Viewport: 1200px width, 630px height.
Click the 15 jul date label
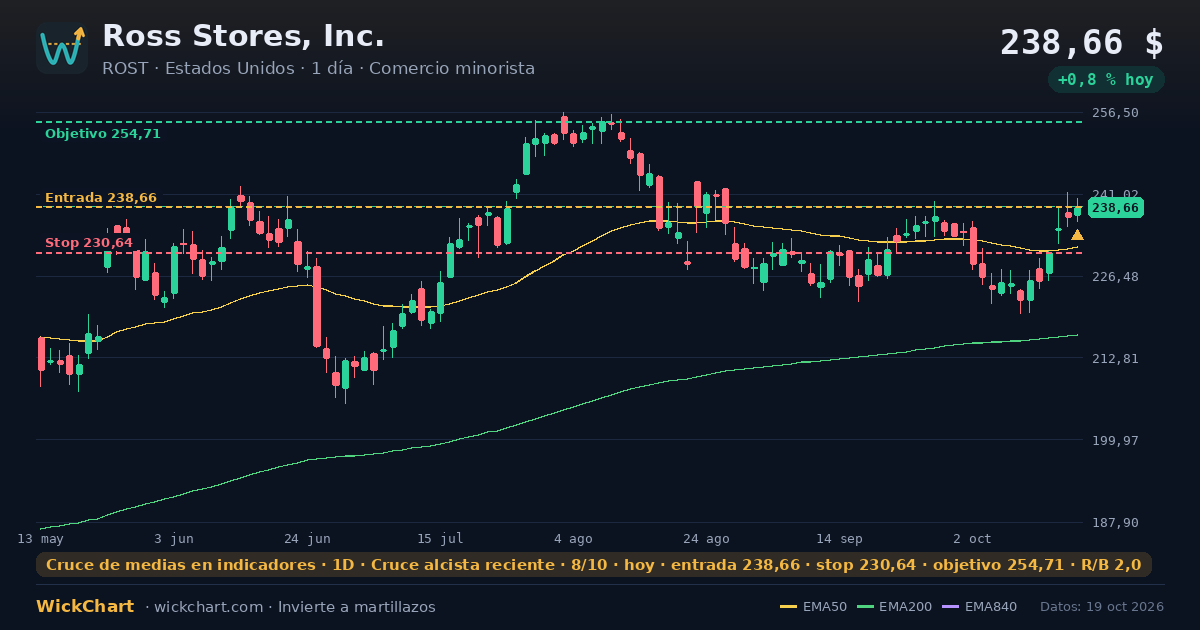(x=440, y=539)
